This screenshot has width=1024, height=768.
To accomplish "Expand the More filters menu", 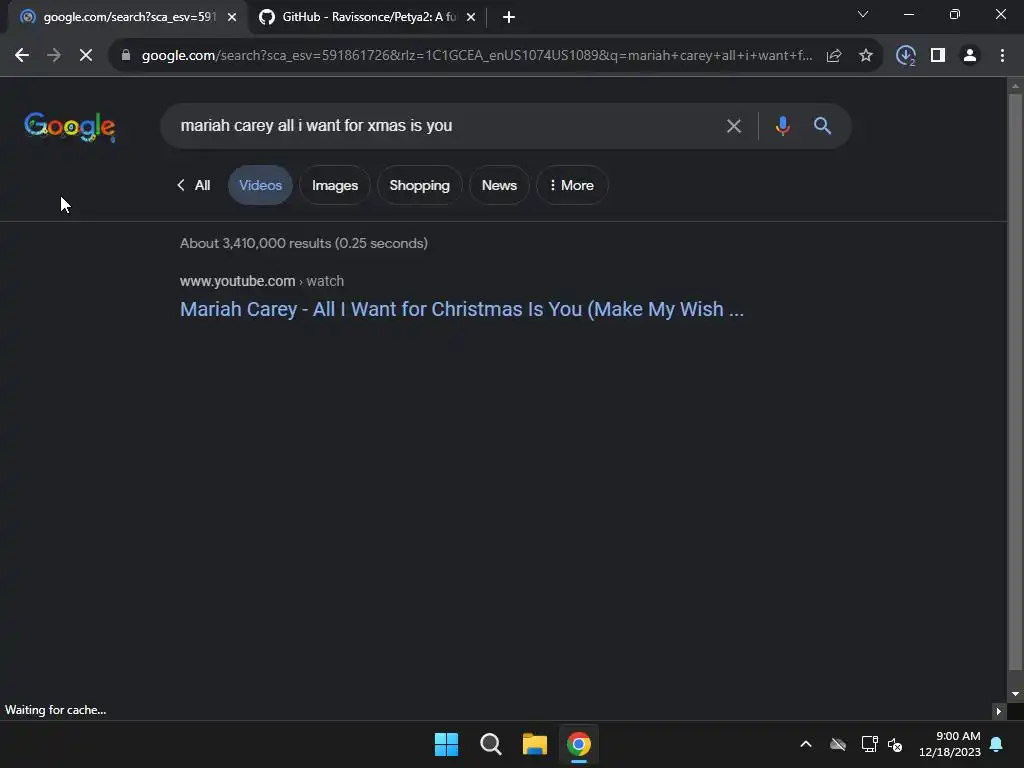I will (x=572, y=185).
